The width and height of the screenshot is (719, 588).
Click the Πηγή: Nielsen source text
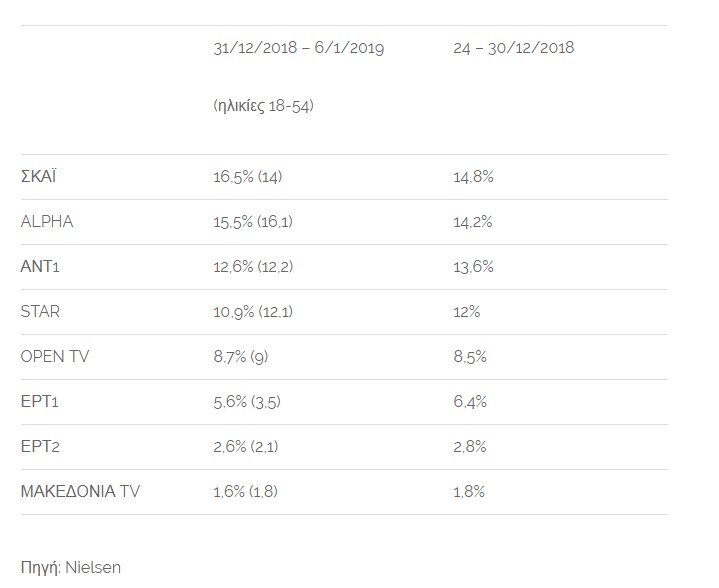pos(71,568)
